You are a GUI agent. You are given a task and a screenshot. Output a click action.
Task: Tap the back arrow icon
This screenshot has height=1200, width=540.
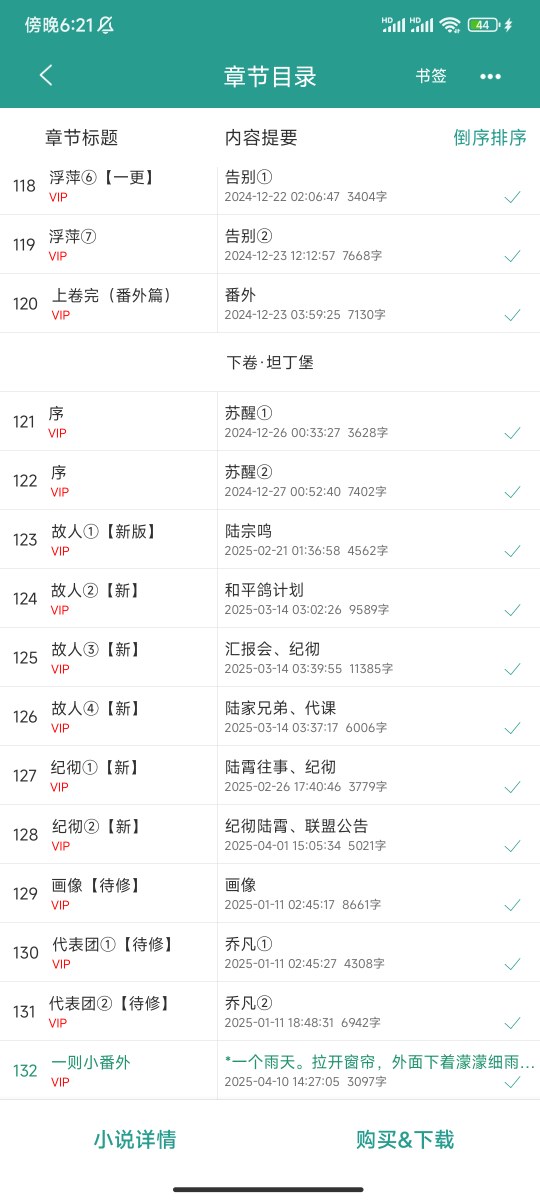46,75
